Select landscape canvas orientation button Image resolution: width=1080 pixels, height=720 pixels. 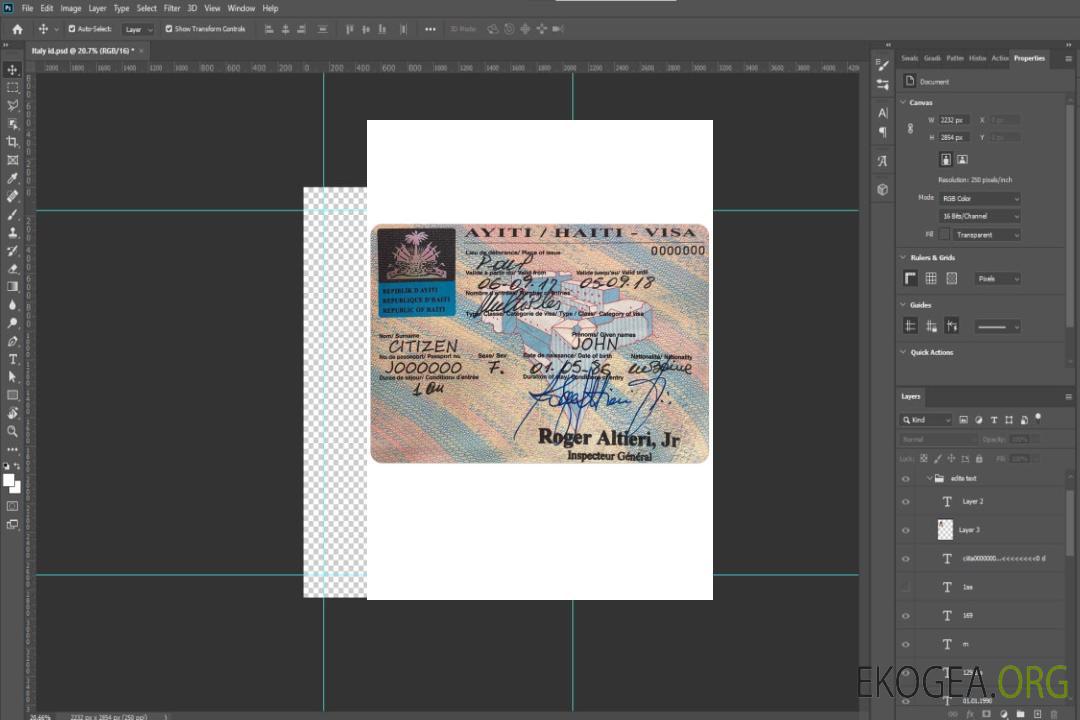[x=962, y=160]
